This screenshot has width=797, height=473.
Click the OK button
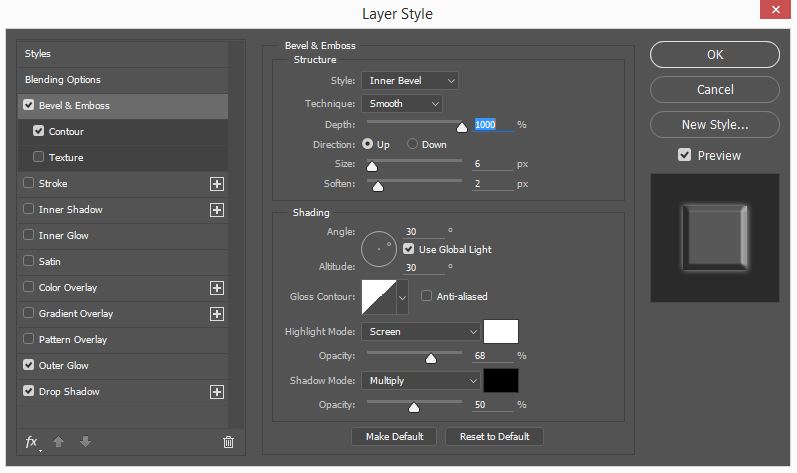(715, 54)
